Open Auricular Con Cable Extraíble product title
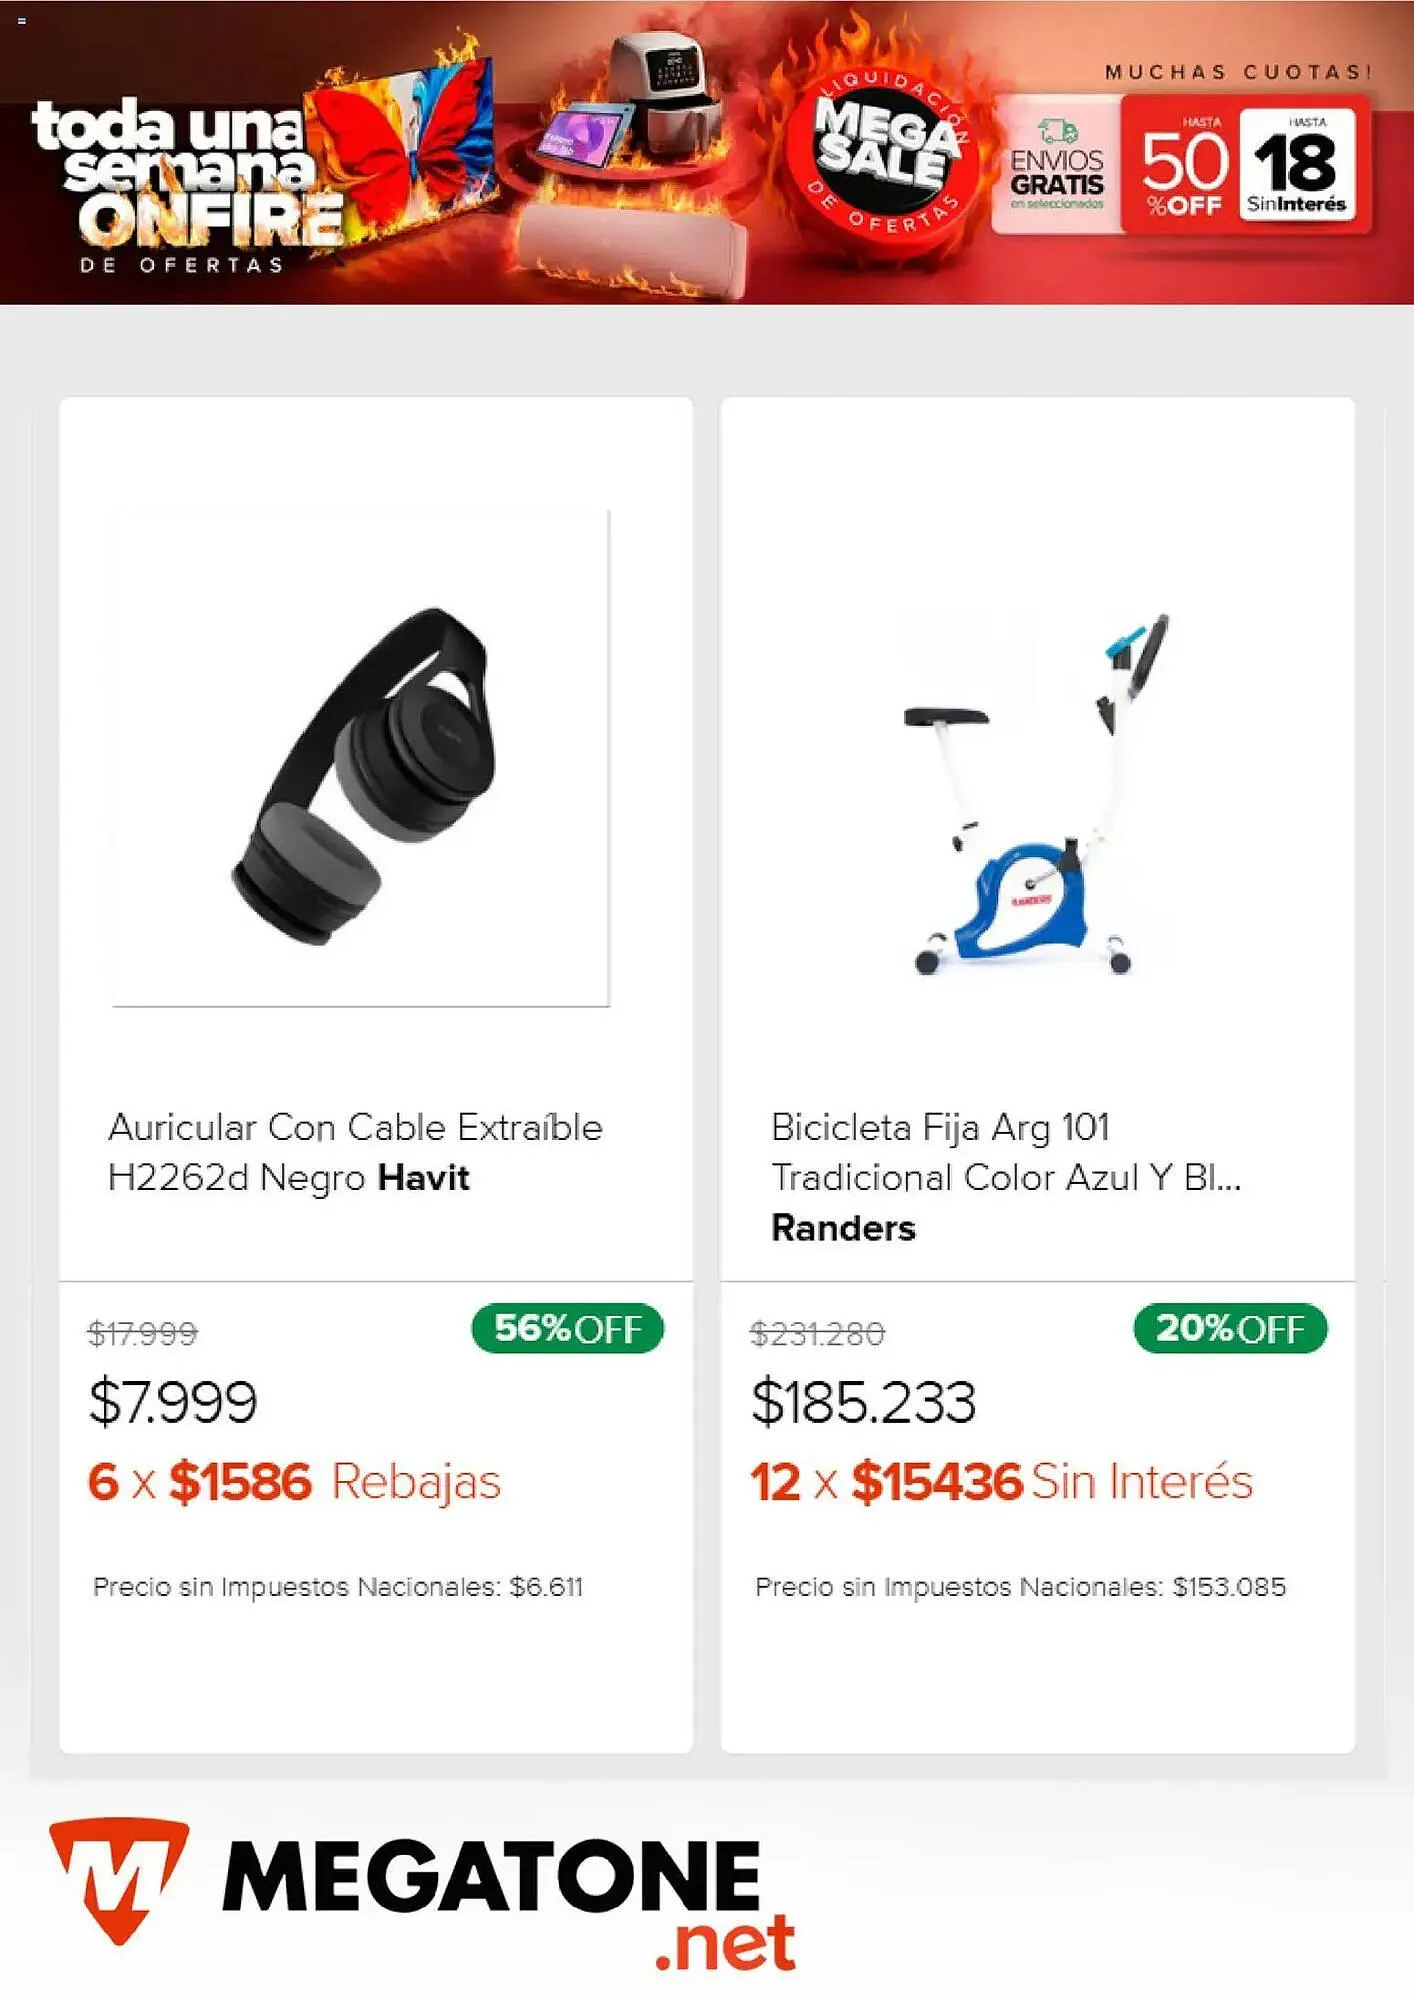Screen dimensions: 1414x2000 (355, 1152)
